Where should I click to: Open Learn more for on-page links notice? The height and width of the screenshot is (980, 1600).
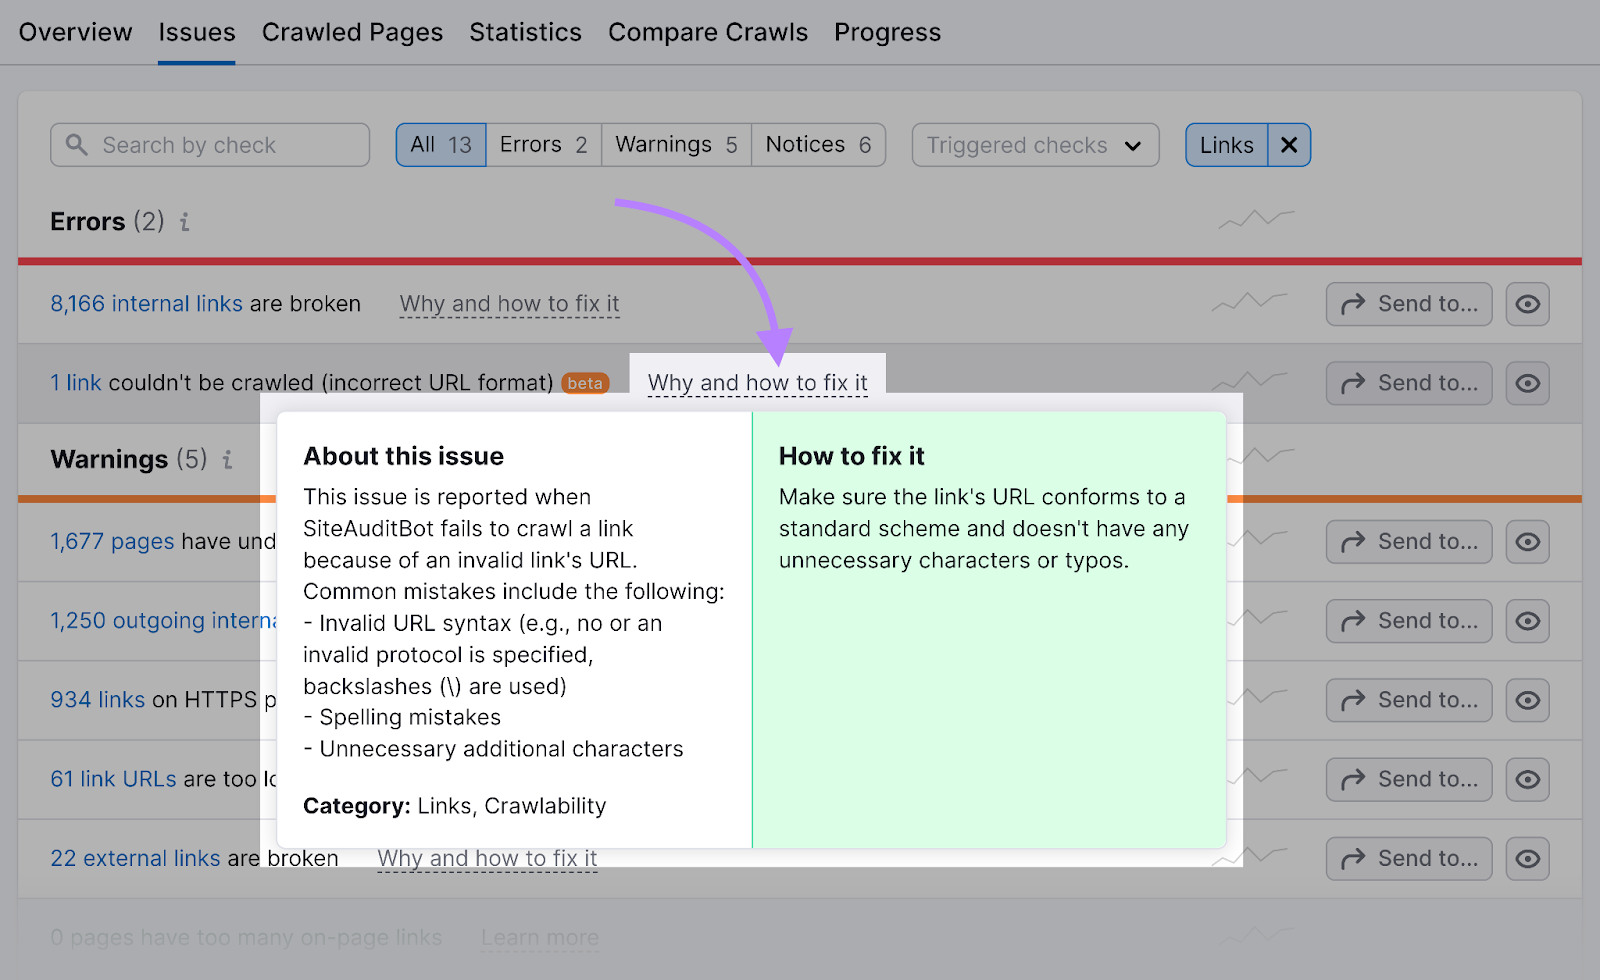[x=539, y=937]
